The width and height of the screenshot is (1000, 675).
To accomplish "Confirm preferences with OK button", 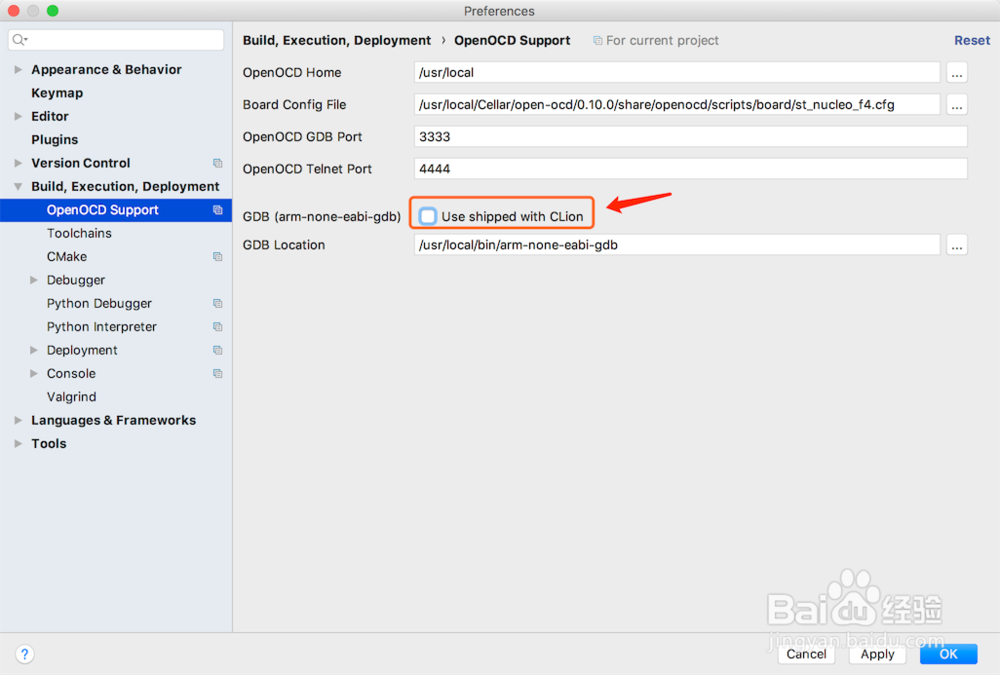I will [x=948, y=654].
